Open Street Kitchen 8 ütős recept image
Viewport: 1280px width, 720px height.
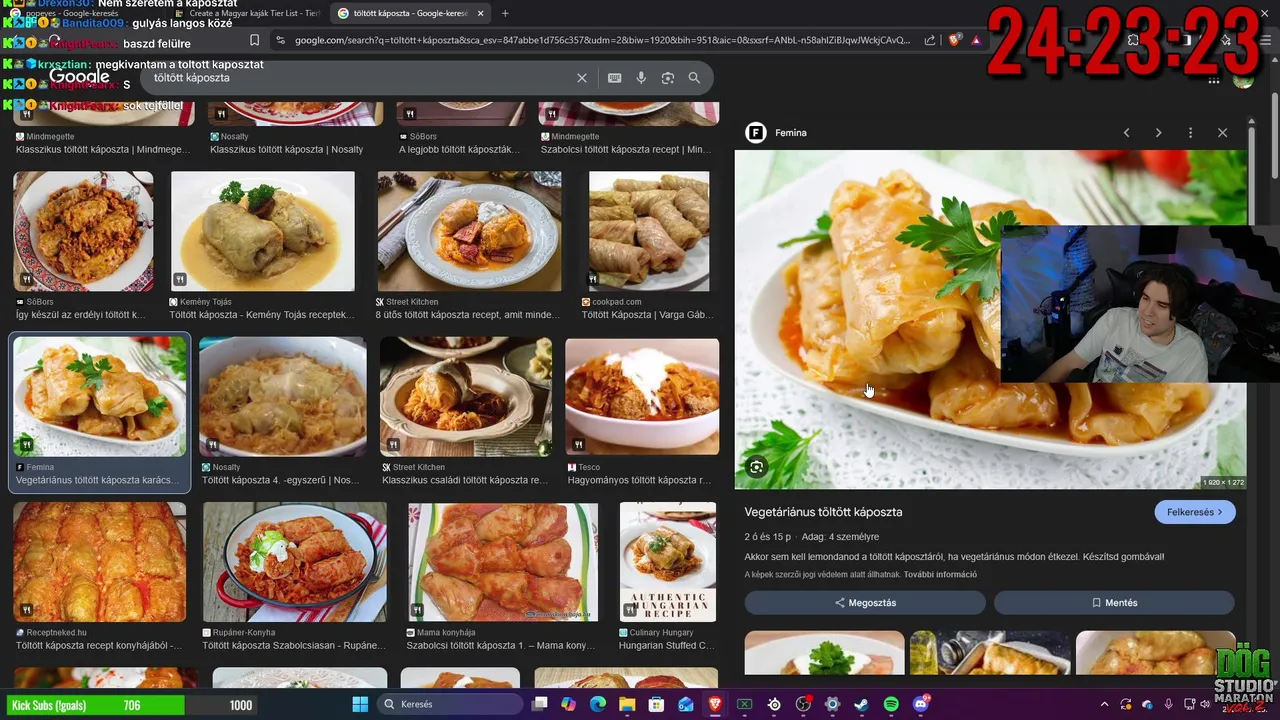469,231
